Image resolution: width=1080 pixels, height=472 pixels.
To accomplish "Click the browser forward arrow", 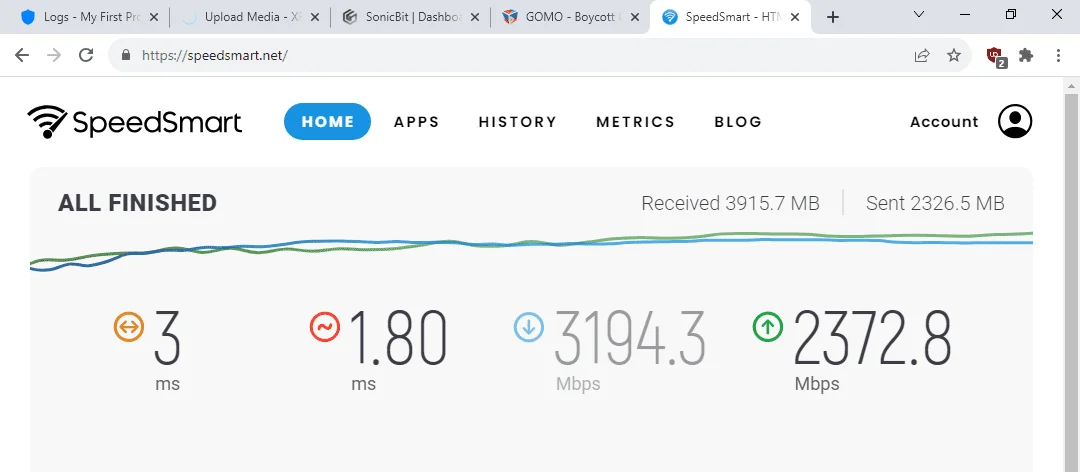I will [x=54, y=55].
